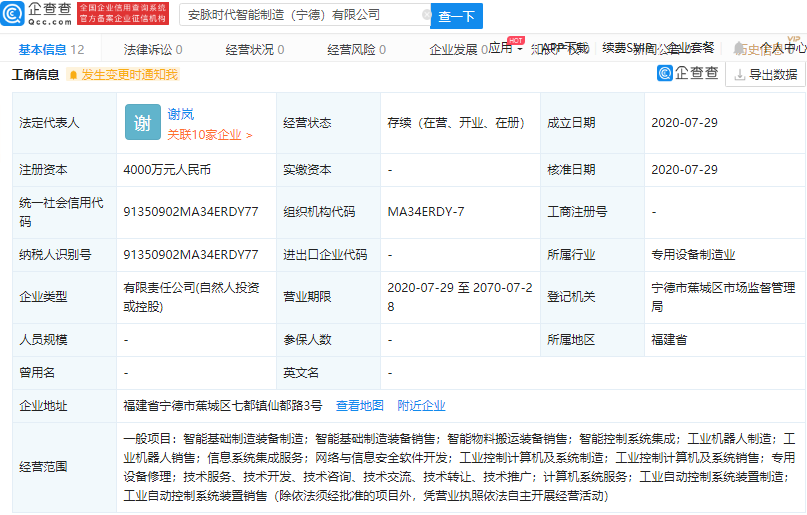Select the region value 福建省
The width and height of the screenshot is (807, 515).
669,340
